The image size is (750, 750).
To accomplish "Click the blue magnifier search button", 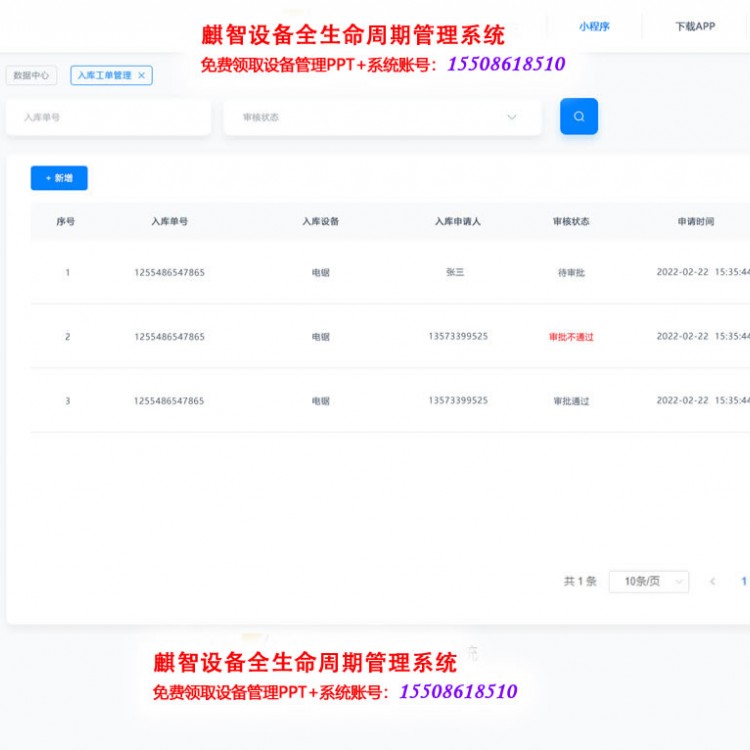I will pos(578,117).
